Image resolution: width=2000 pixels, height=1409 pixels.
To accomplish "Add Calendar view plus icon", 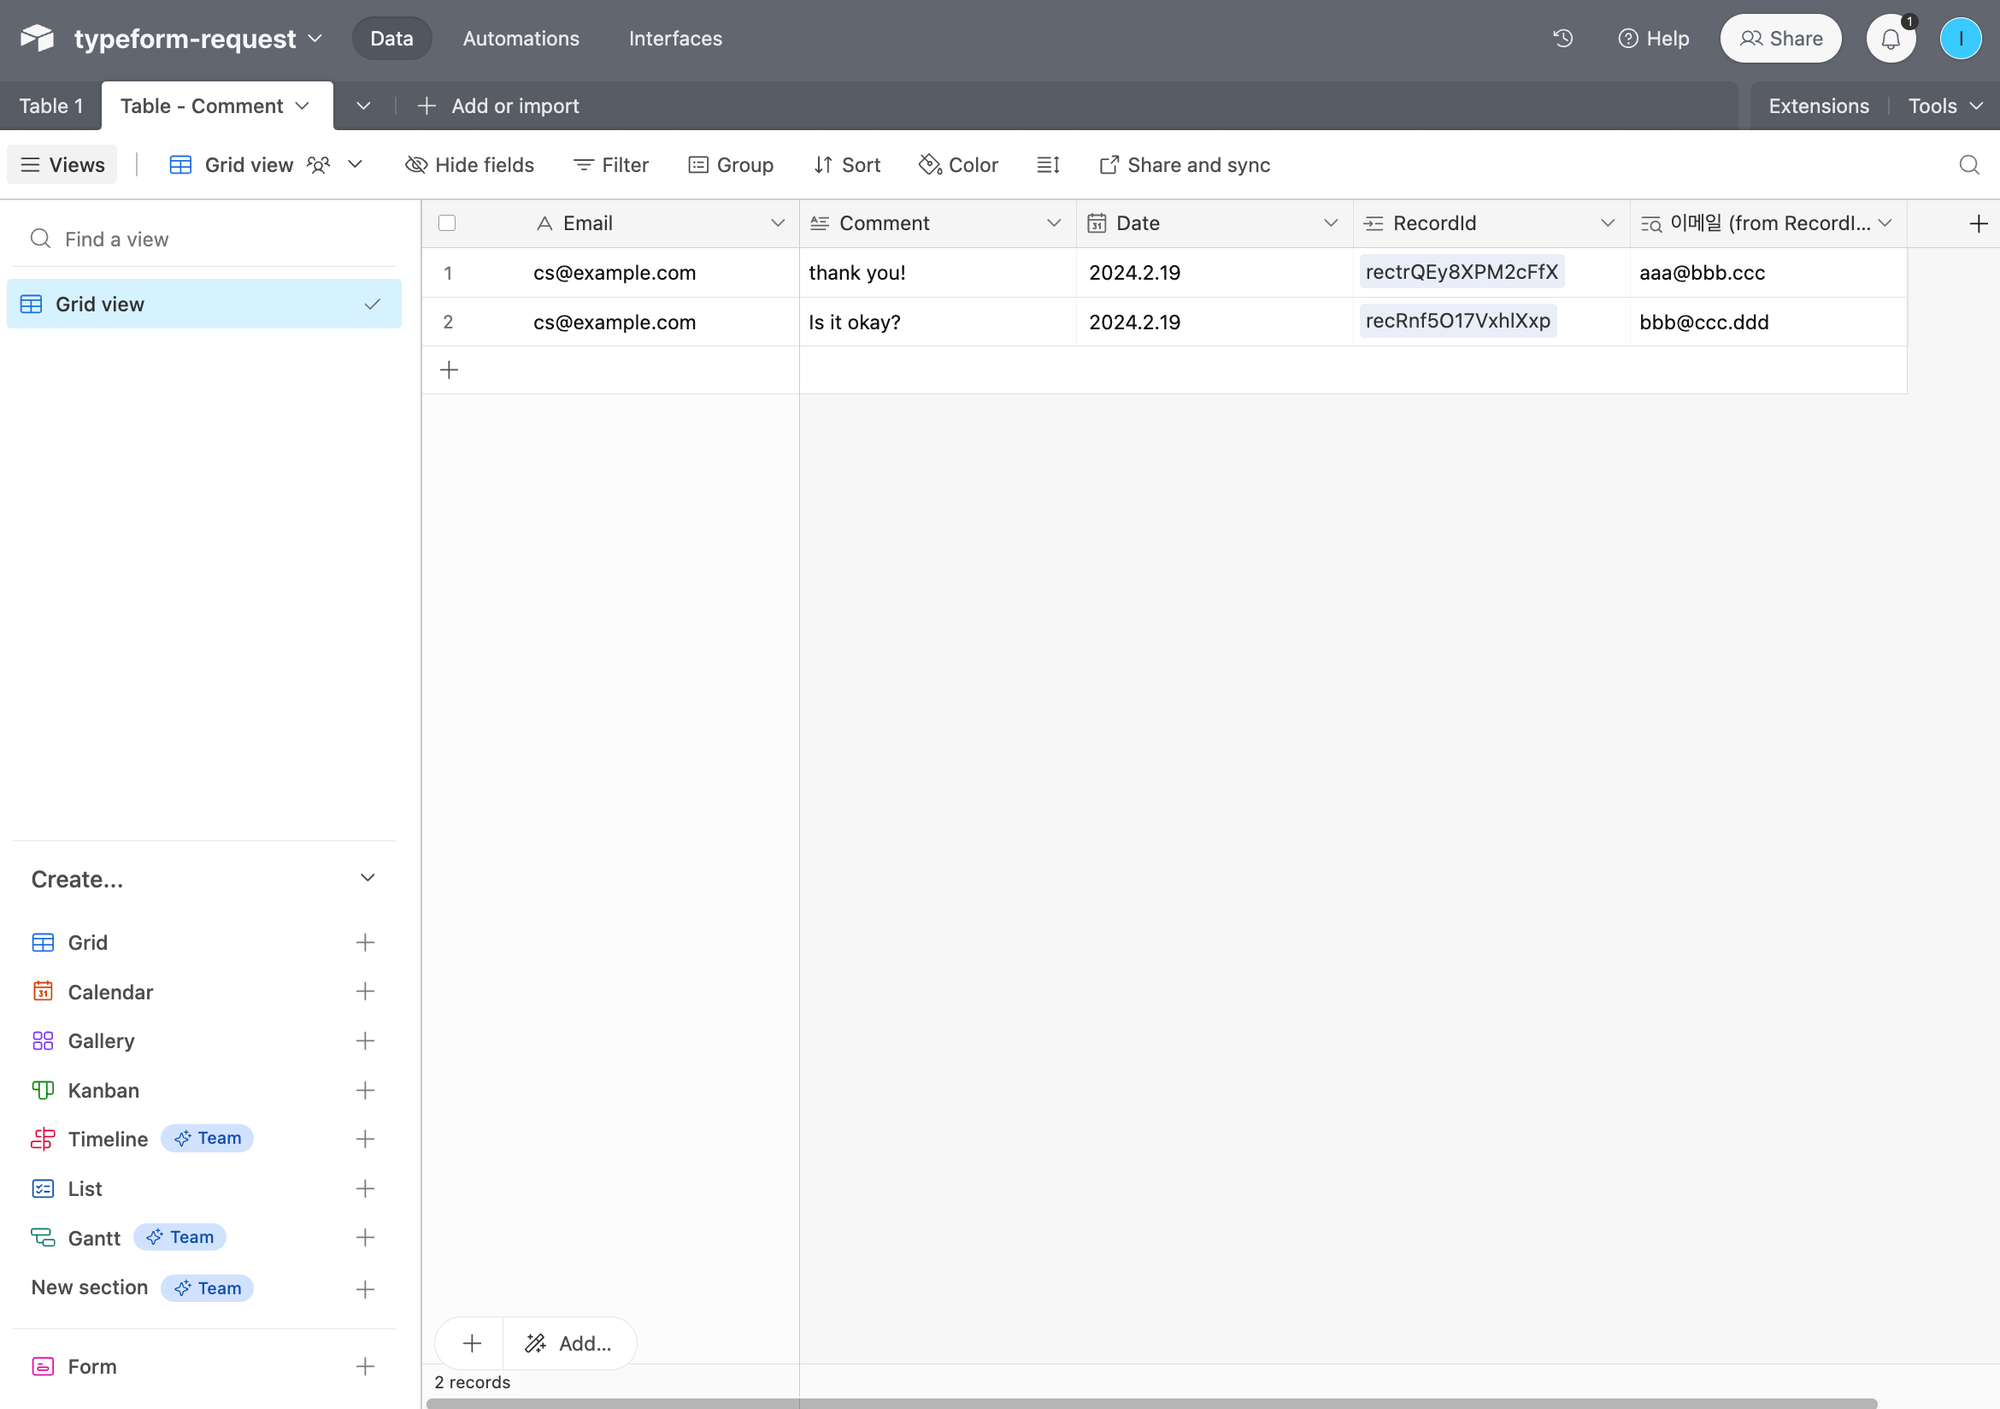I will (365, 991).
